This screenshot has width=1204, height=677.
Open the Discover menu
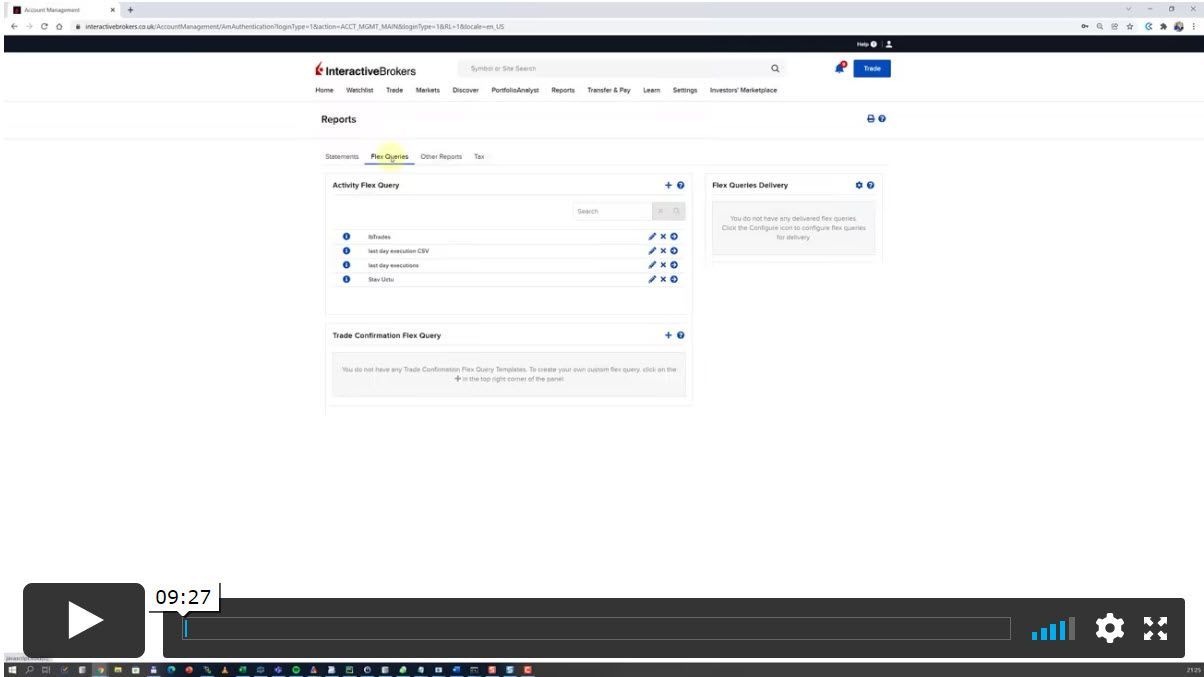tap(466, 90)
